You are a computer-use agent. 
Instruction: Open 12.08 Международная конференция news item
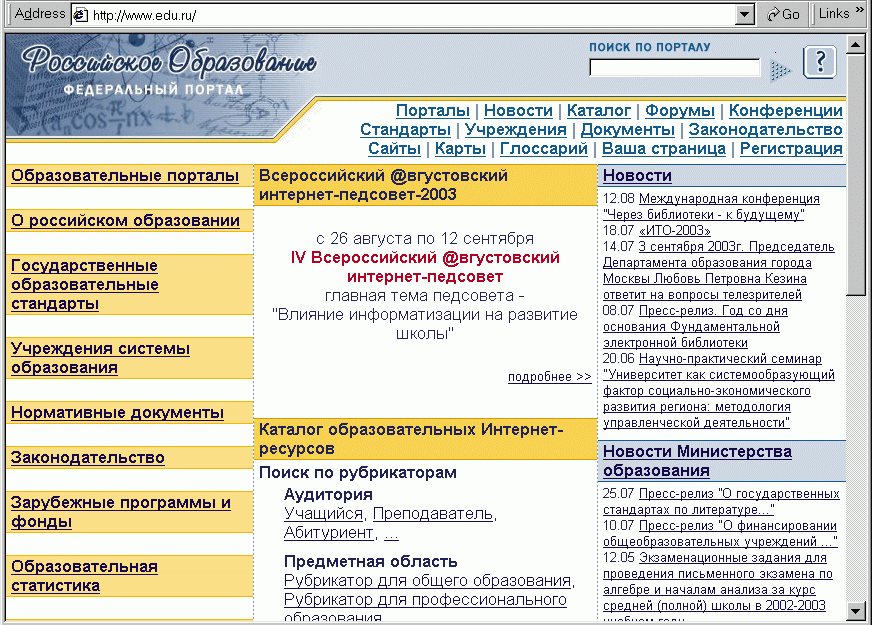[711, 206]
